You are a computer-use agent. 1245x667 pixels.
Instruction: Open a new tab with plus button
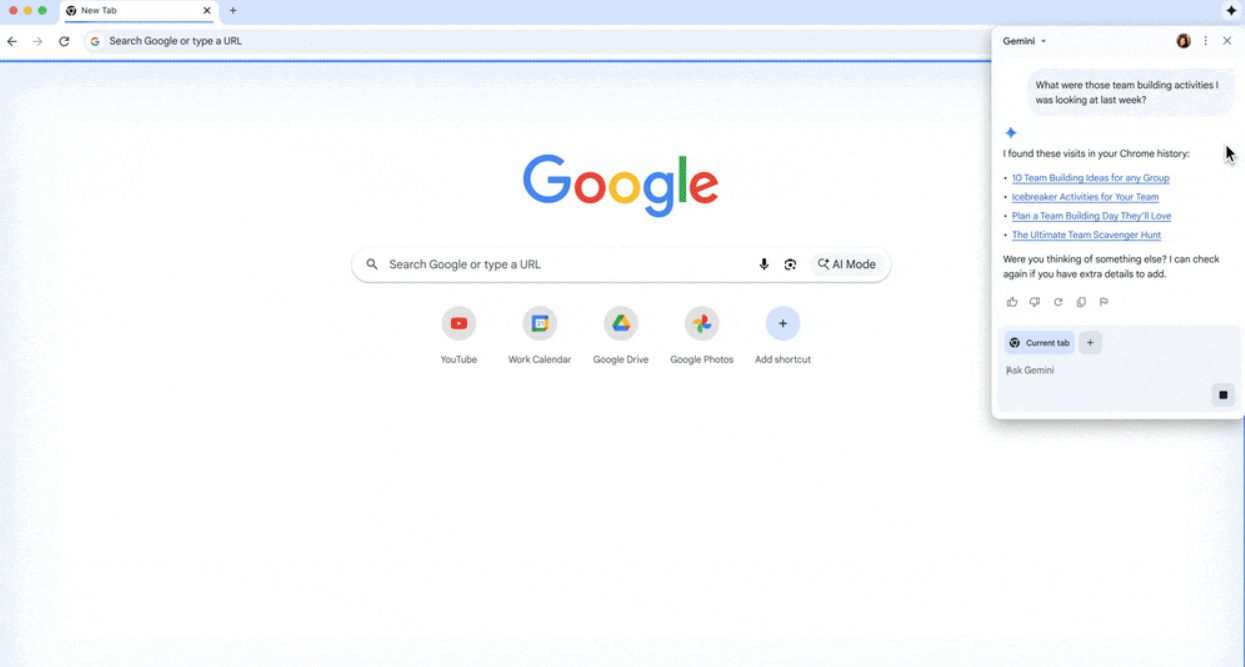(233, 11)
